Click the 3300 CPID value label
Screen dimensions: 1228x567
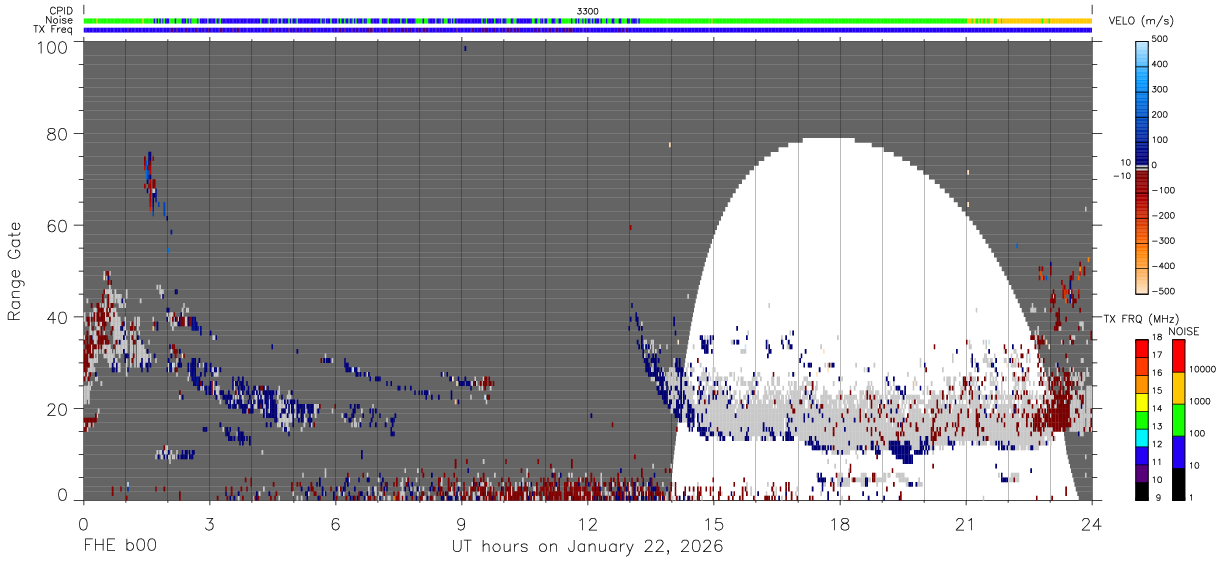click(587, 11)
